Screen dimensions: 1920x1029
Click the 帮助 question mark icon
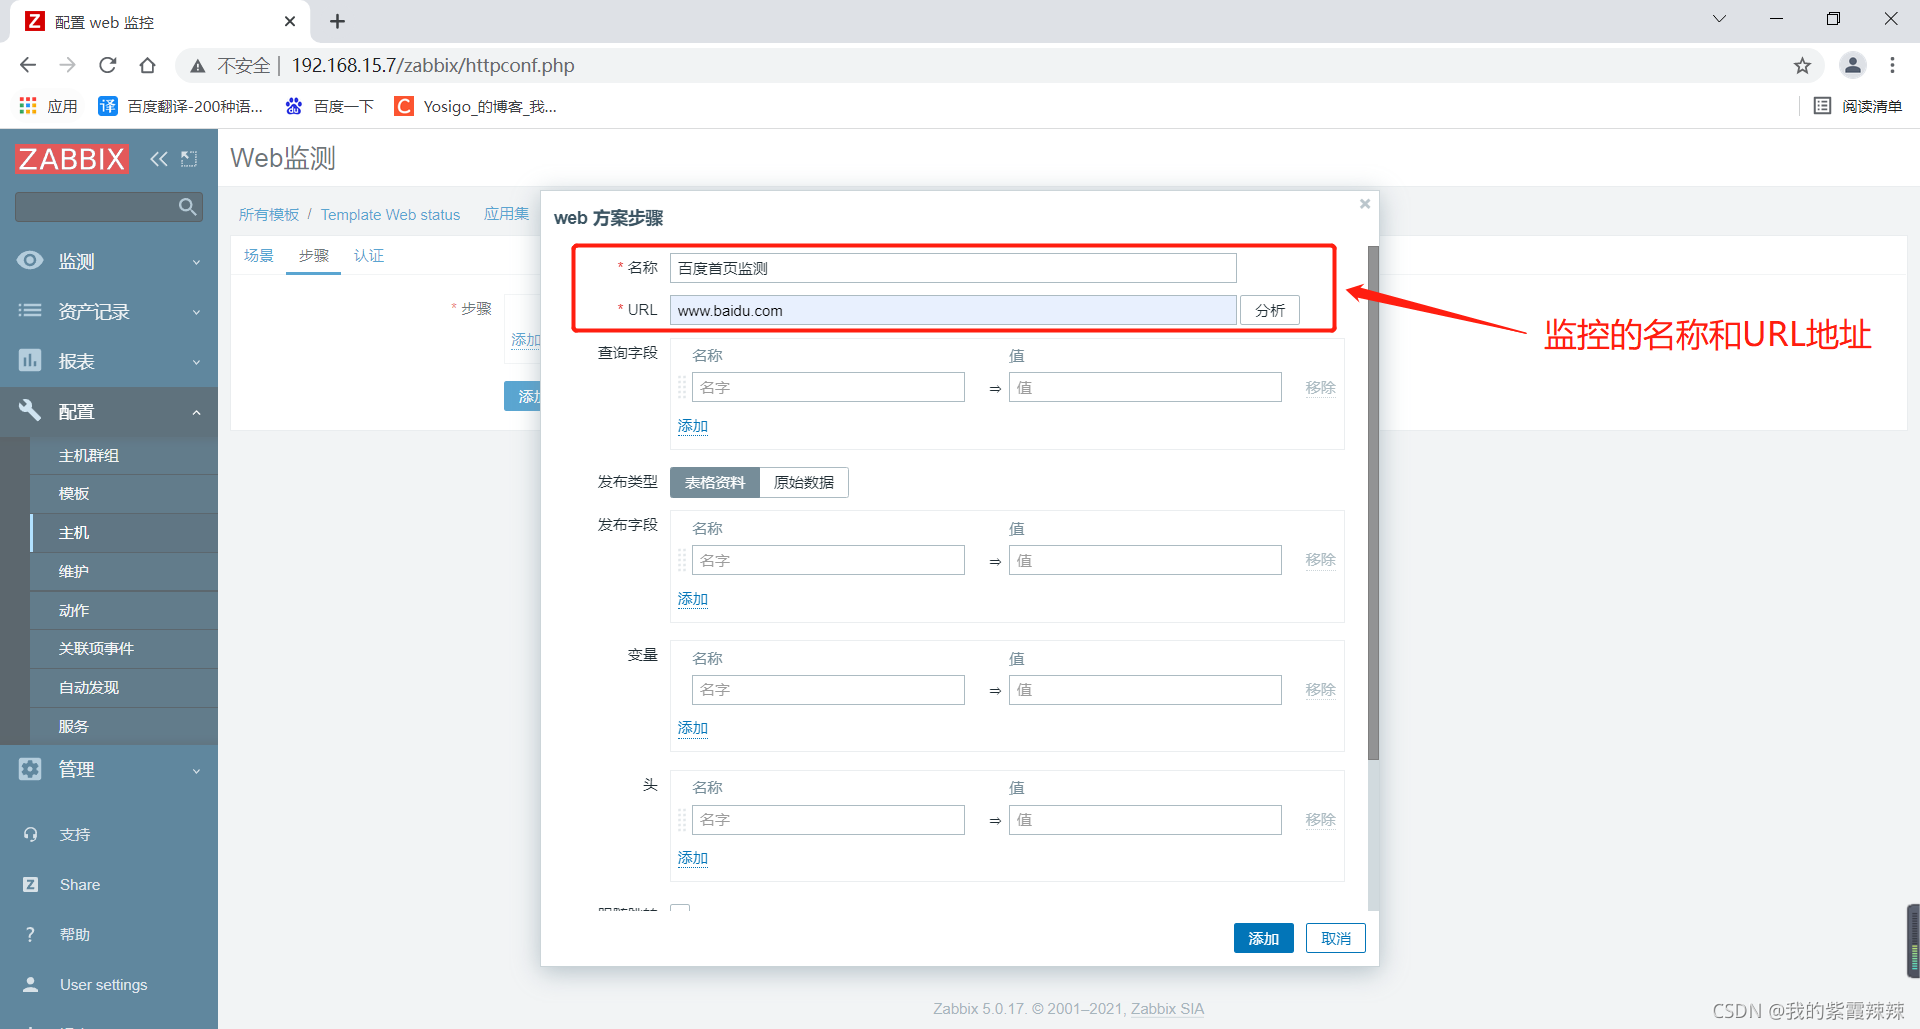[31, 934]
